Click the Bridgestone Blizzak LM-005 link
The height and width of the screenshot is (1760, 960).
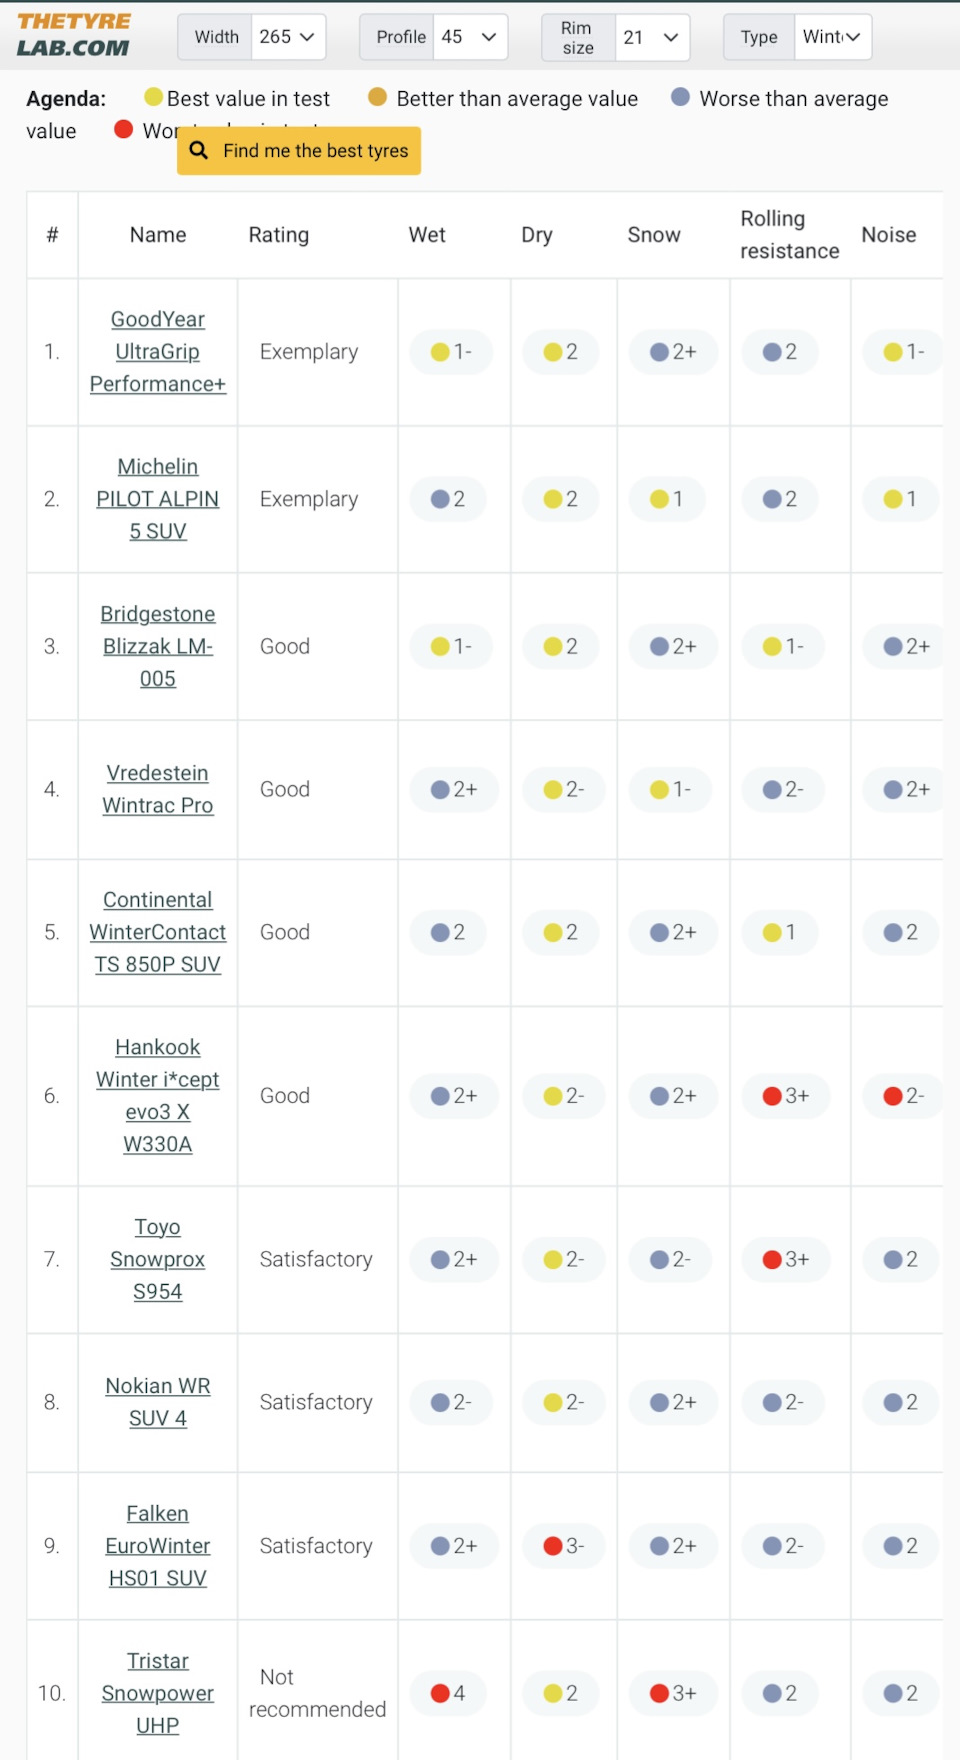tap(158, 646)
